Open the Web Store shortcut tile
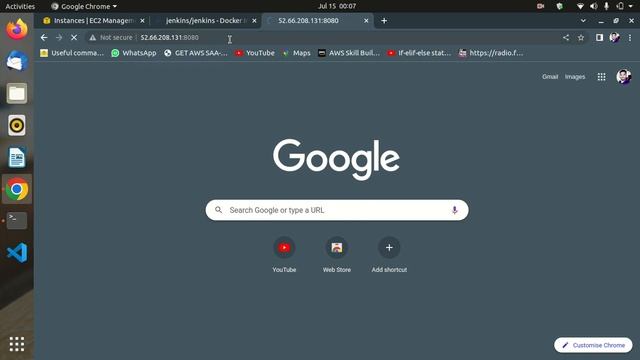 pyautogui.click(x=337, y=255)
